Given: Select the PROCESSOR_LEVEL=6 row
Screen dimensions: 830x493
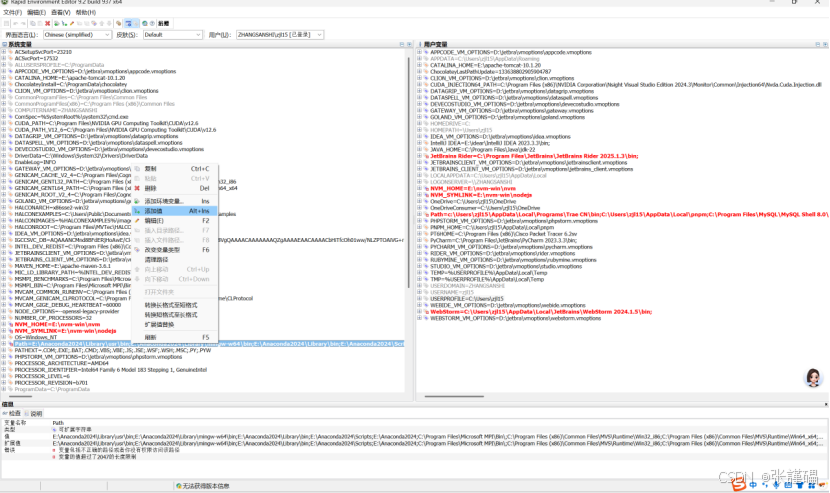Looking at the screenshot, I should click(42, 376).
